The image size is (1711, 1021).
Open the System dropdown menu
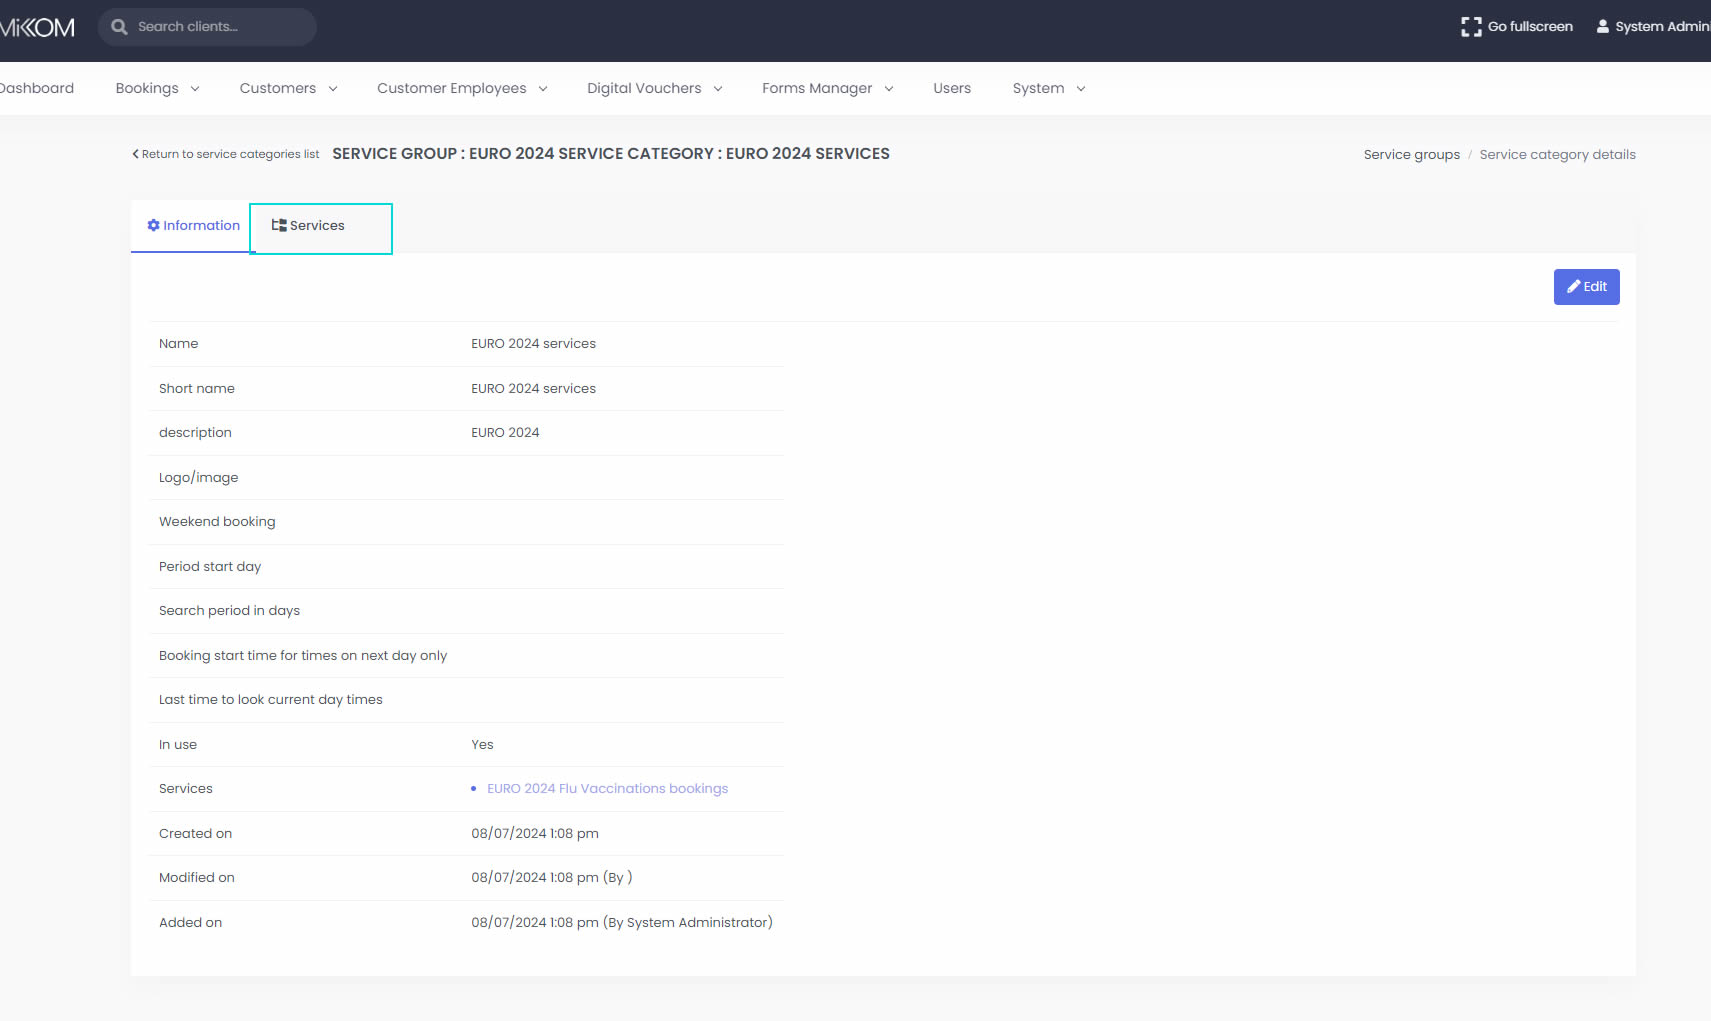pos(1048,88)
